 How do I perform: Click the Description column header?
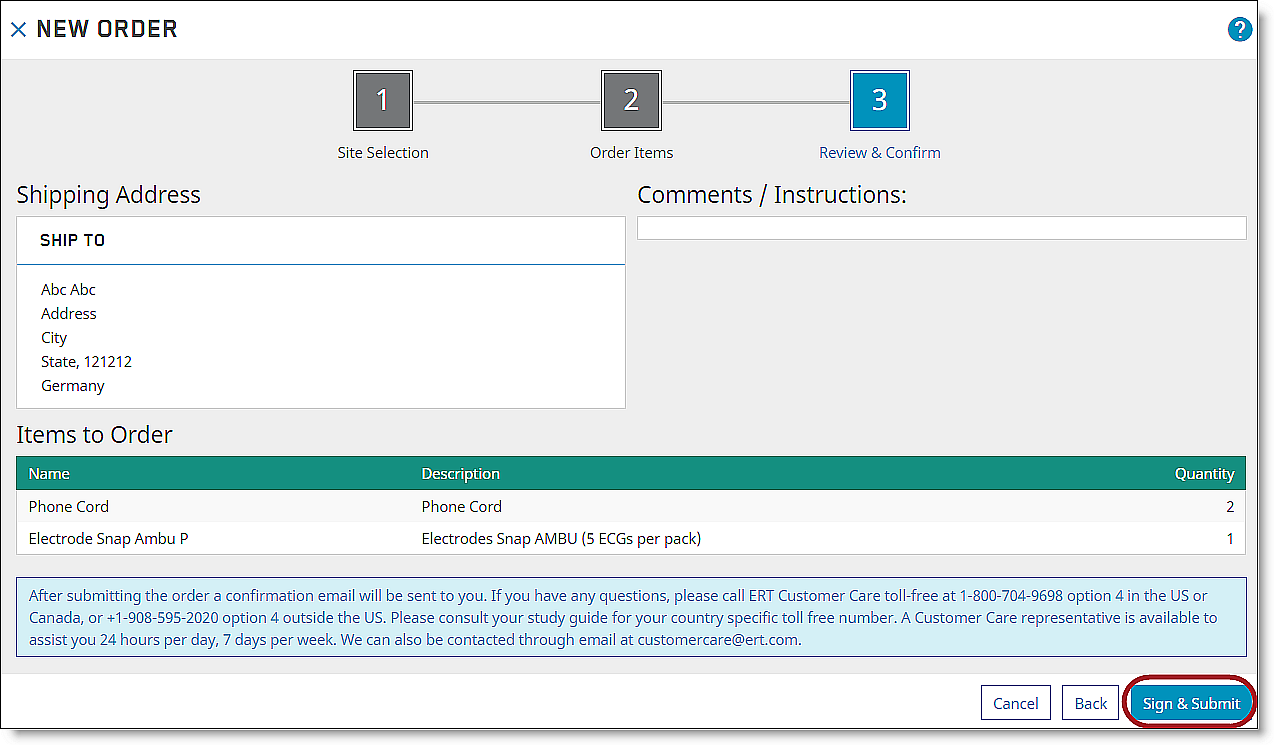(x=460, y=474)
